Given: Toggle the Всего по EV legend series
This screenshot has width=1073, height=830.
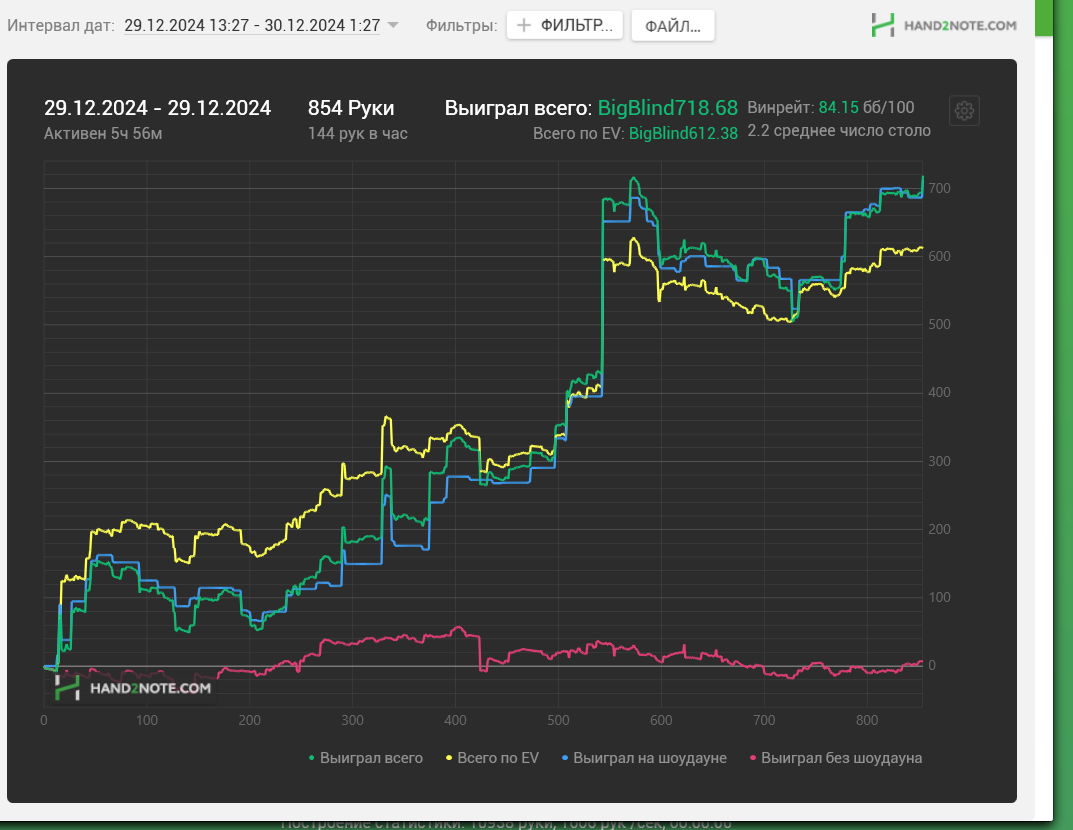Looking at the screenshot, I should [x=492, y=758].
